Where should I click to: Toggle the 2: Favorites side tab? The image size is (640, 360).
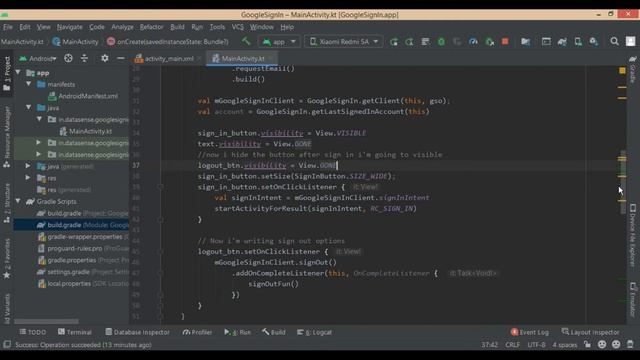point(7,258)
